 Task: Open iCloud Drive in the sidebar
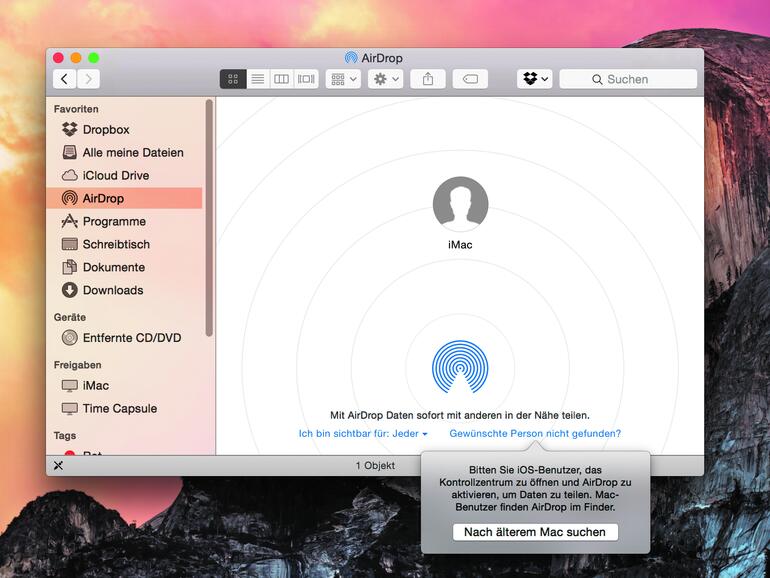125,175
